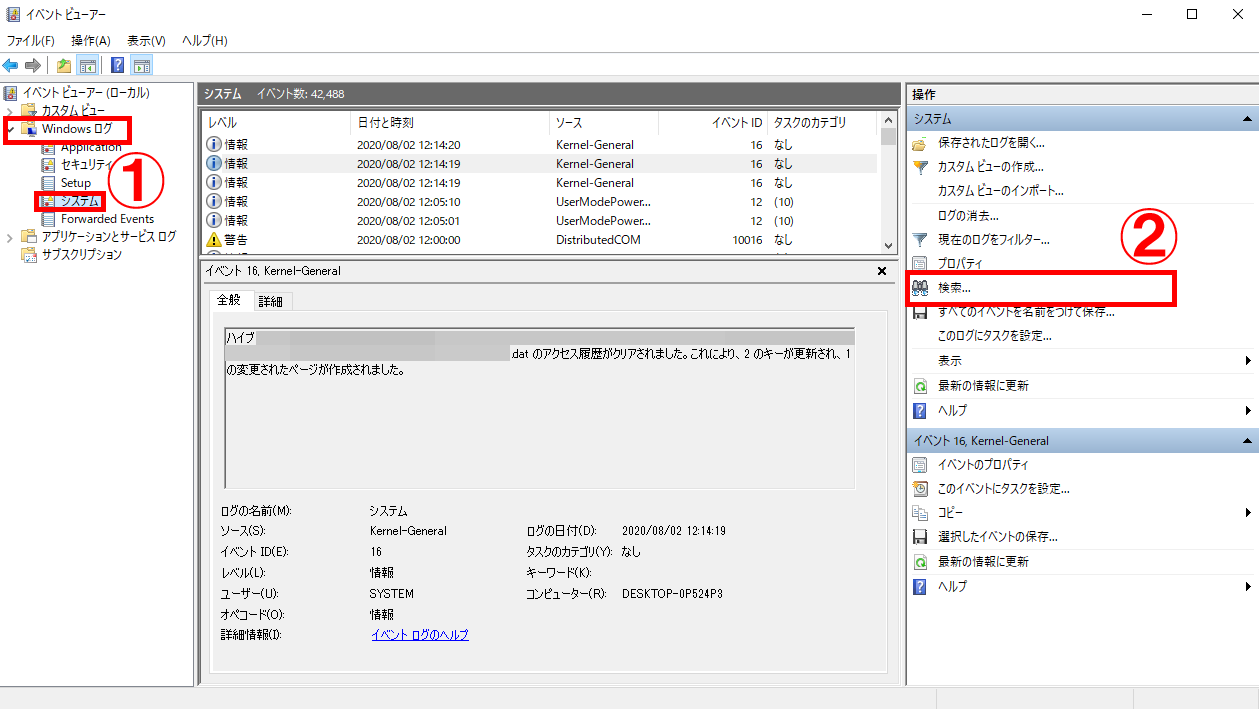
Task: Sort events by the ソース column header
Action: [603, 123]
